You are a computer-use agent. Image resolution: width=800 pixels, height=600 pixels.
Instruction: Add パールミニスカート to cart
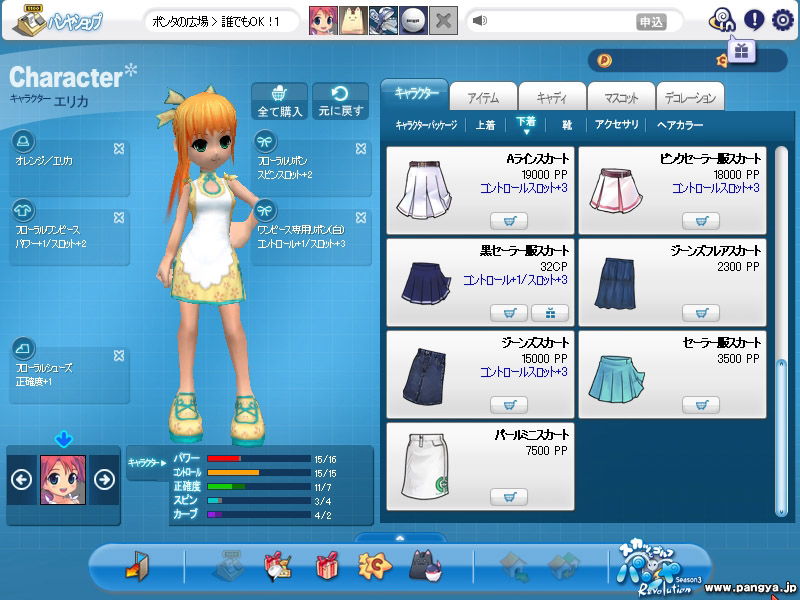pos(509,497)
